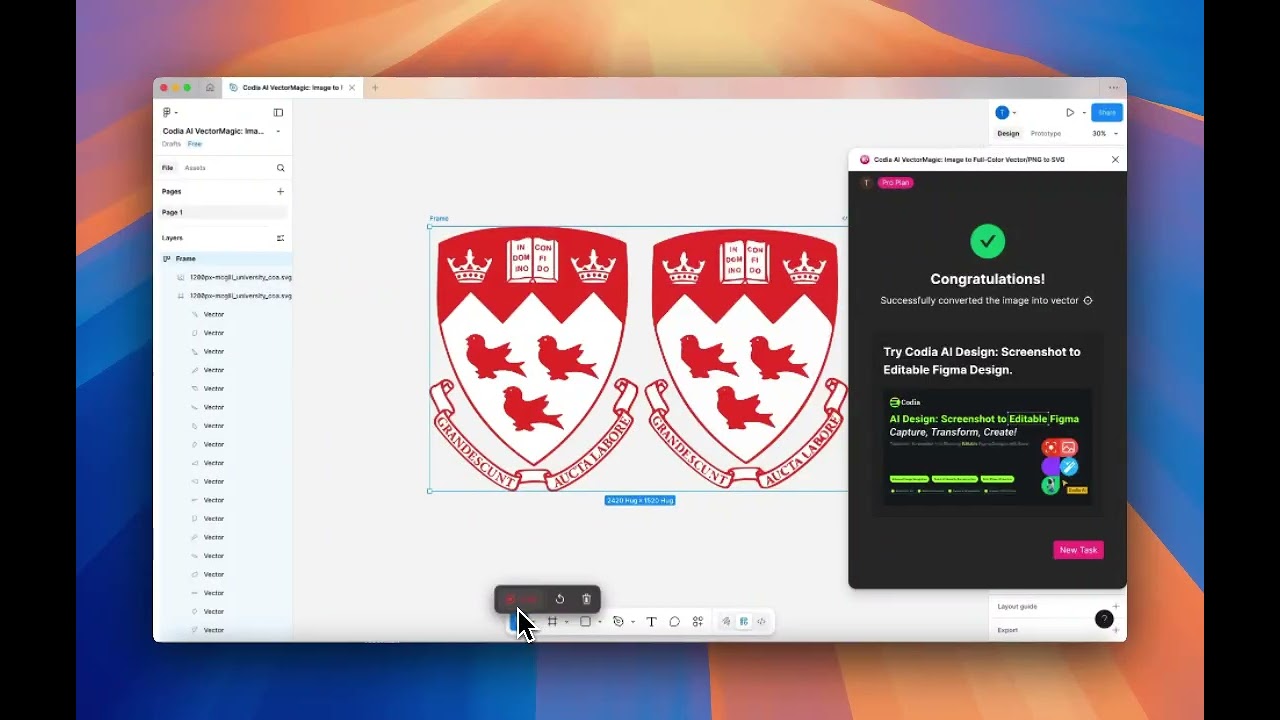The image size is (1280, 720).
Task: Click the user avatar T in header
Action: [1002, 113]
